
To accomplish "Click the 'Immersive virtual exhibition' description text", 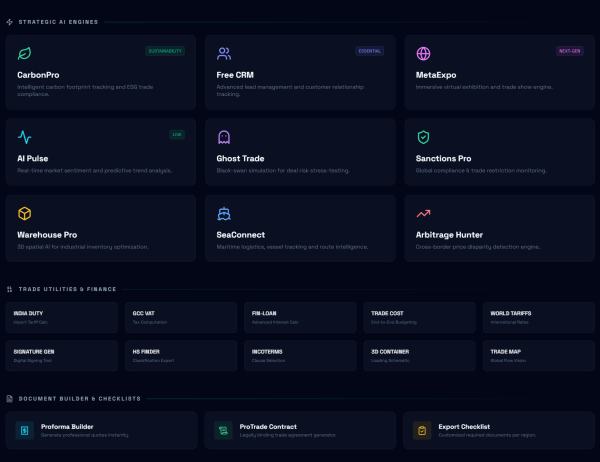I will pos(484,87).
